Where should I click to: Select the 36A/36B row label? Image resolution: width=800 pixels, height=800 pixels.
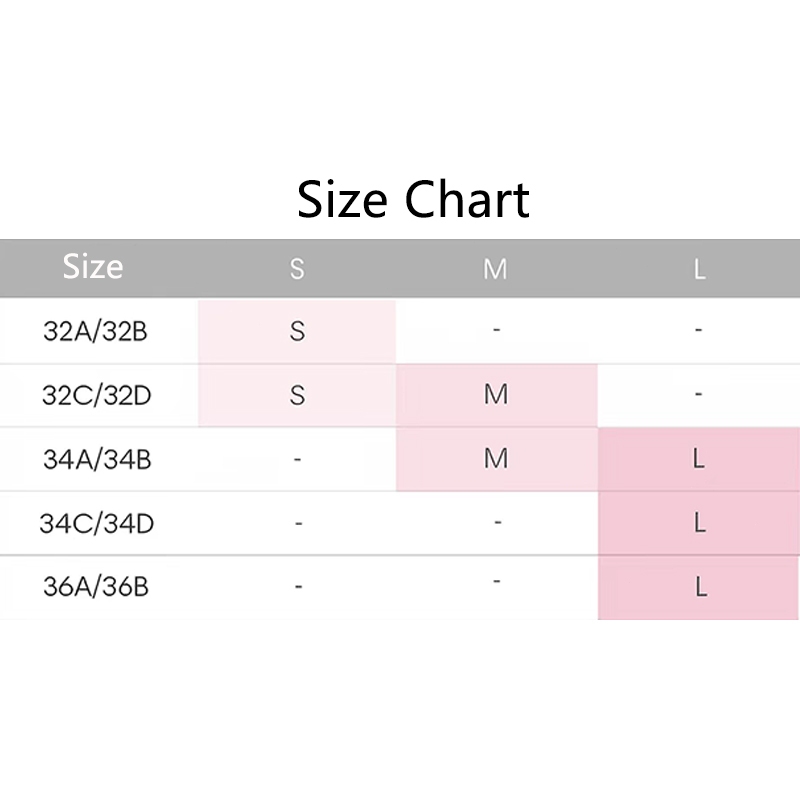coord(96,587)
